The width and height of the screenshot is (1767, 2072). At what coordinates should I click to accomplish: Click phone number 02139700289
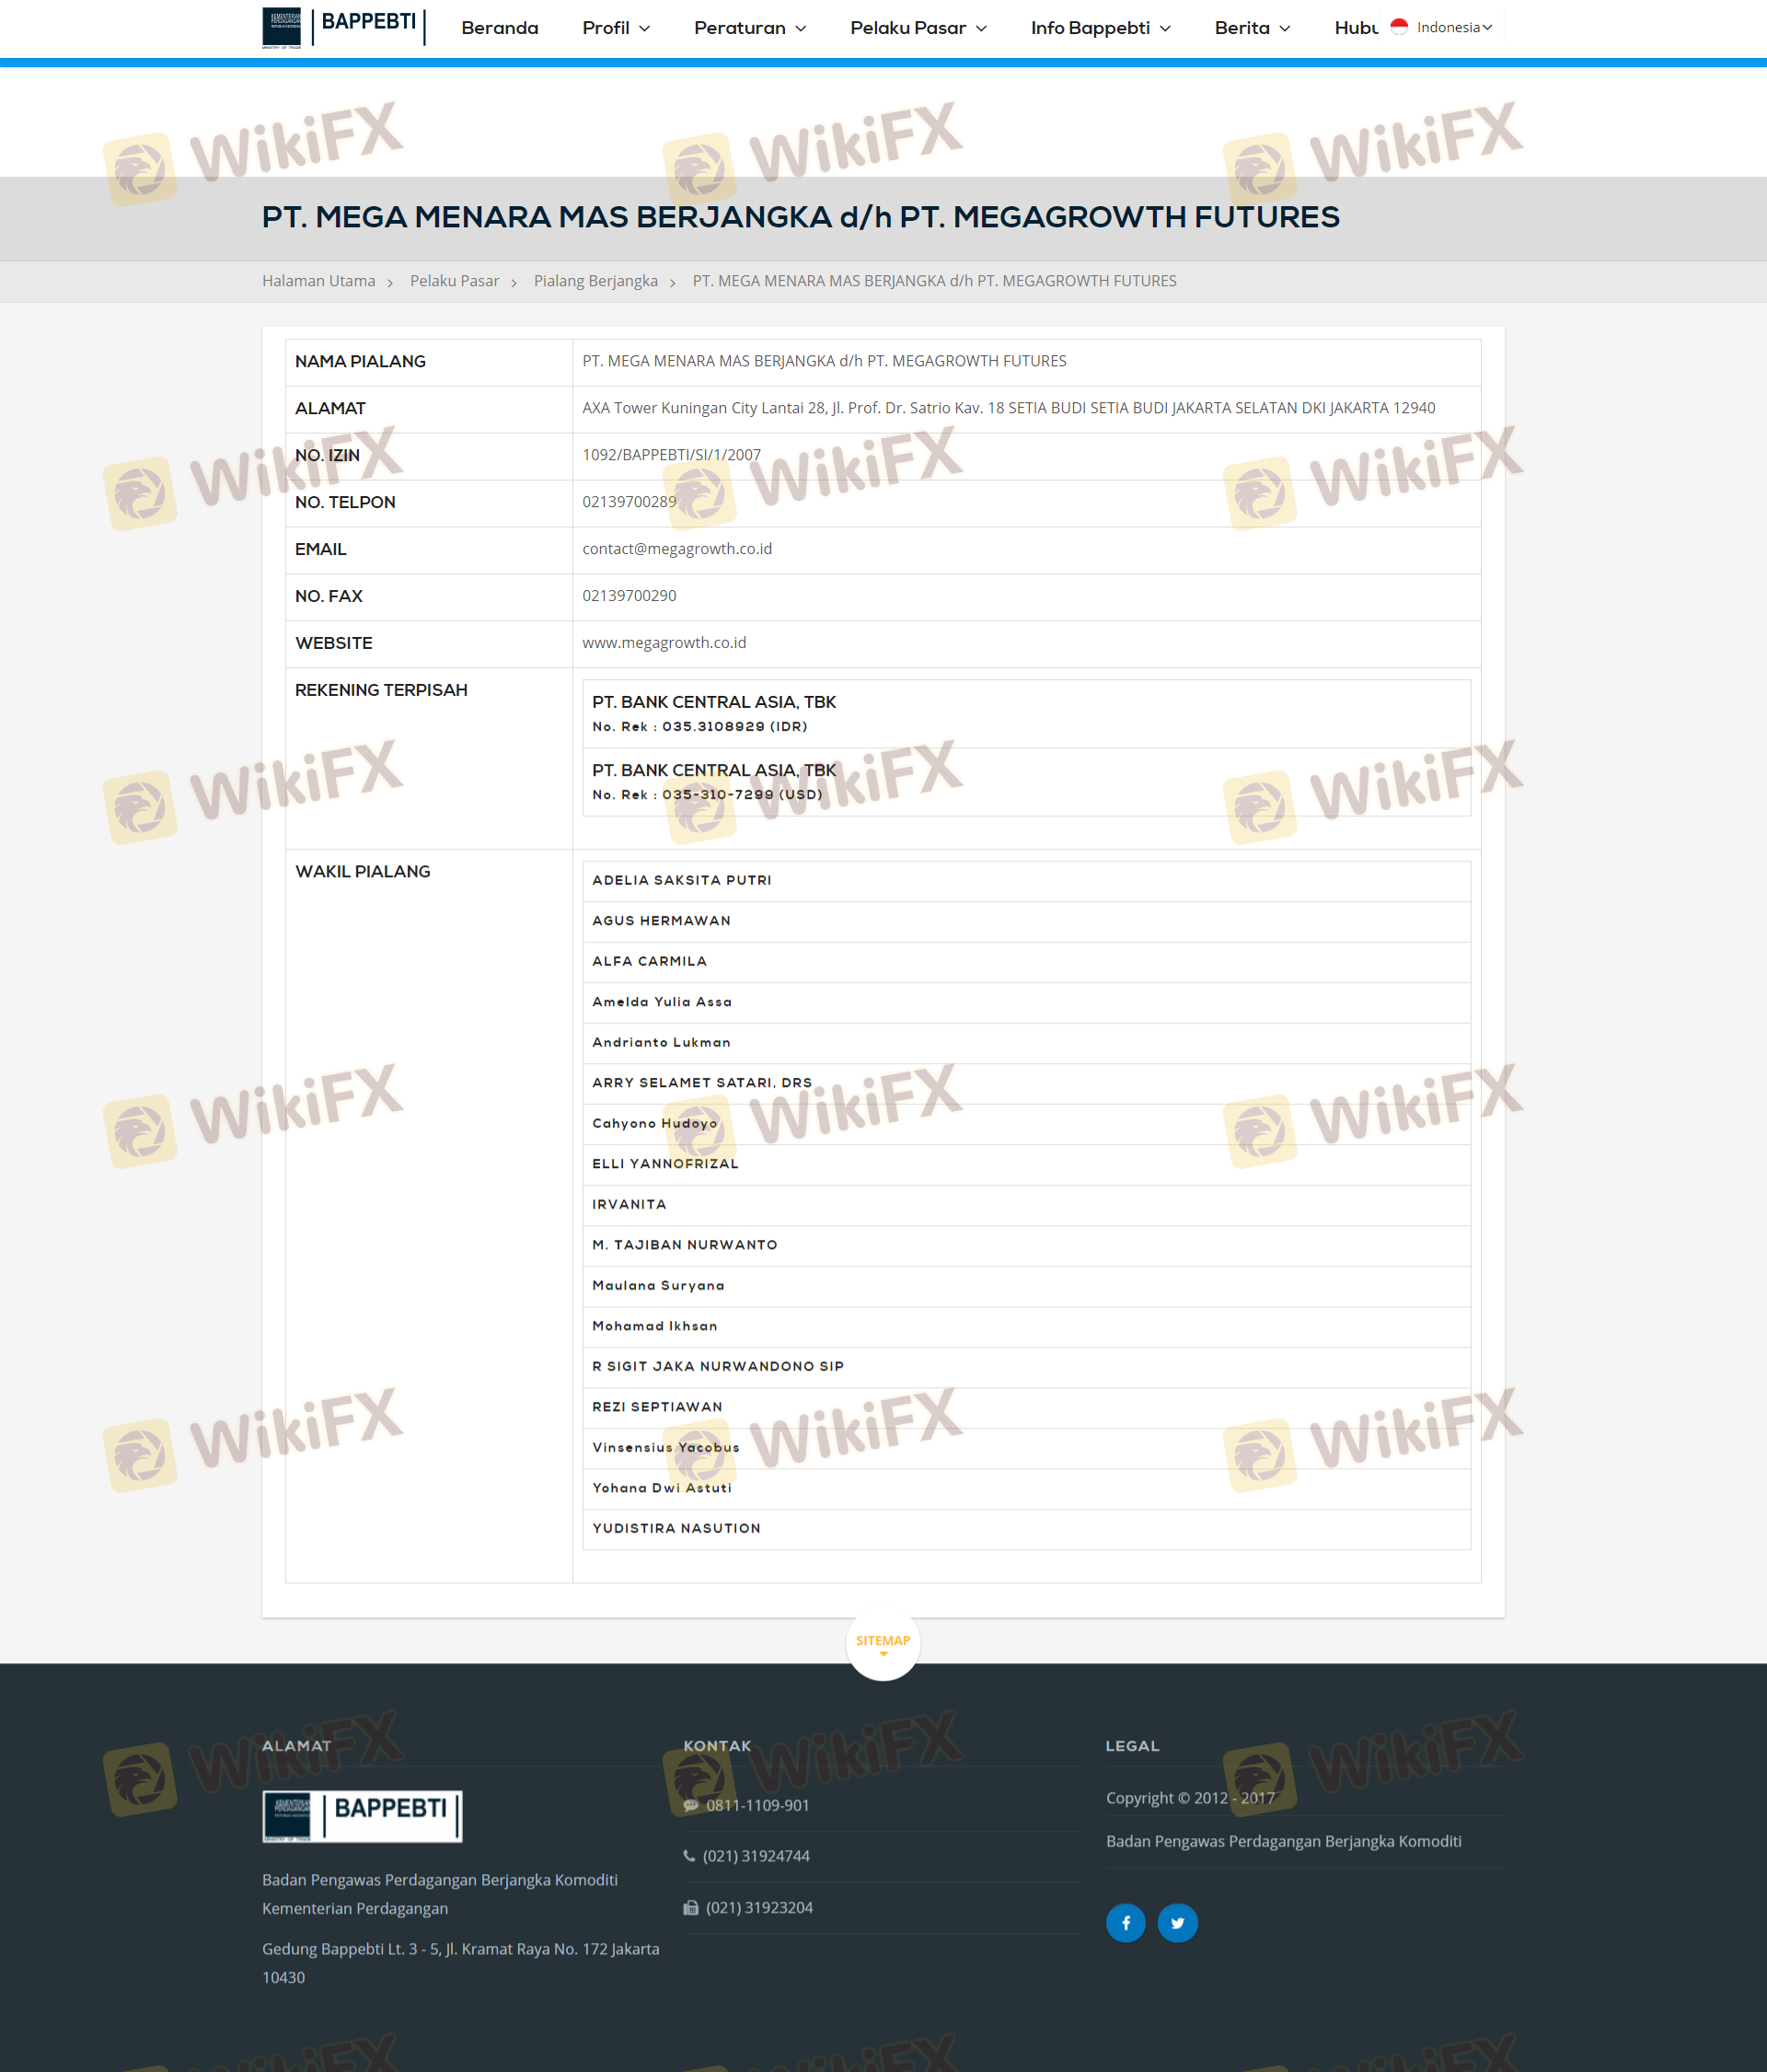pos(629,502)
